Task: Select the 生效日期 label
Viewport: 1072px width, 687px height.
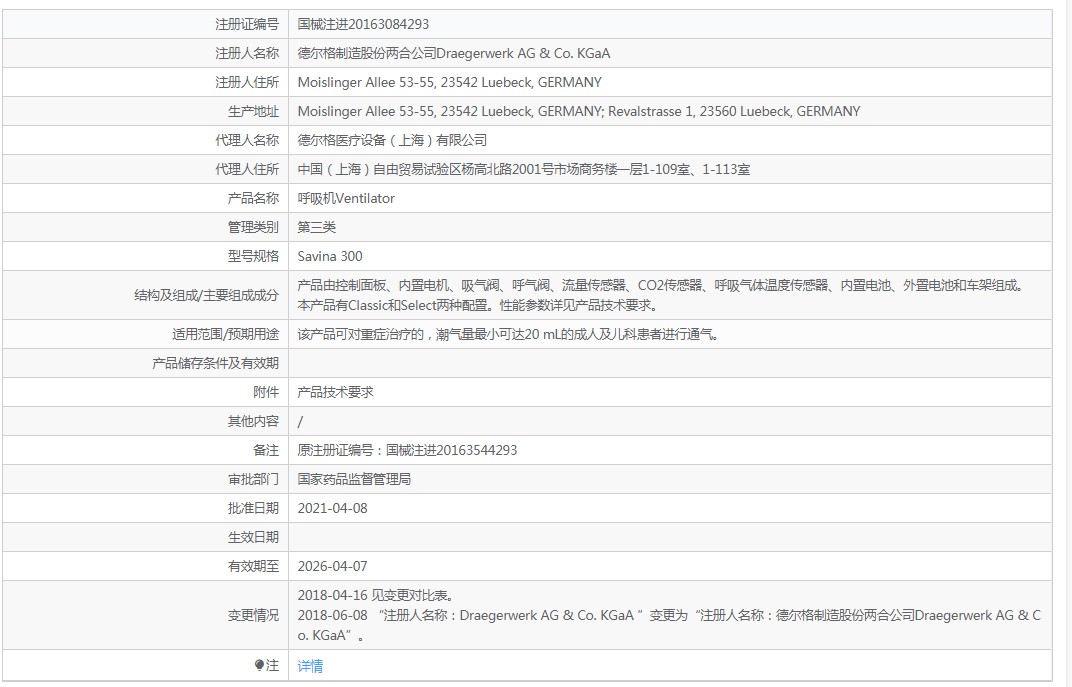Action: pos(253,537)
